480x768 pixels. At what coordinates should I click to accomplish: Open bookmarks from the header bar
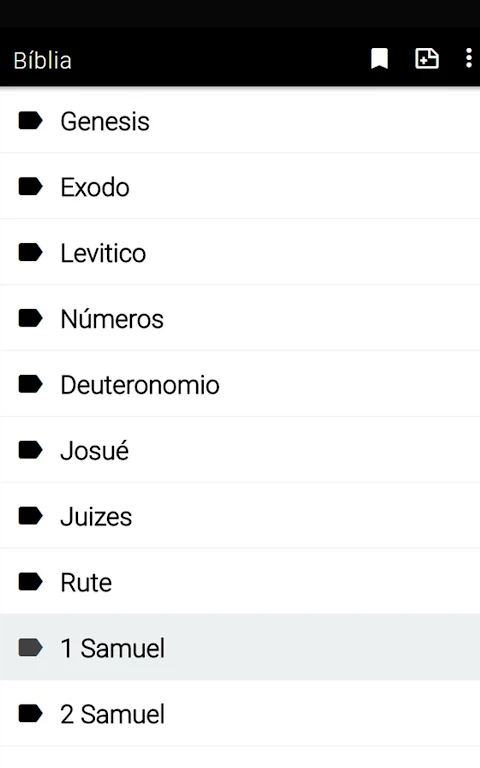point(379,59)
